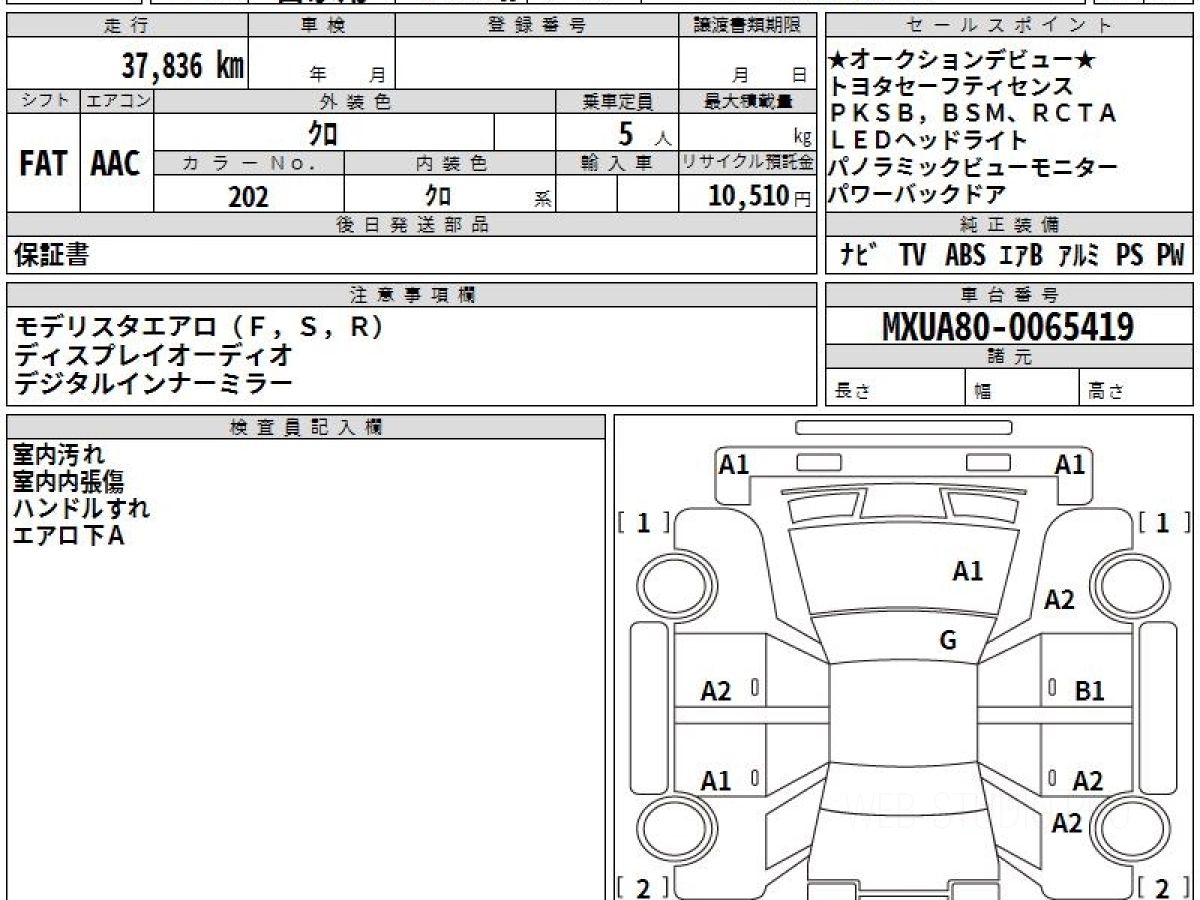The image size is (1200, 900).
Task: Click the 乗車定員 header
Action: point(617,101)
